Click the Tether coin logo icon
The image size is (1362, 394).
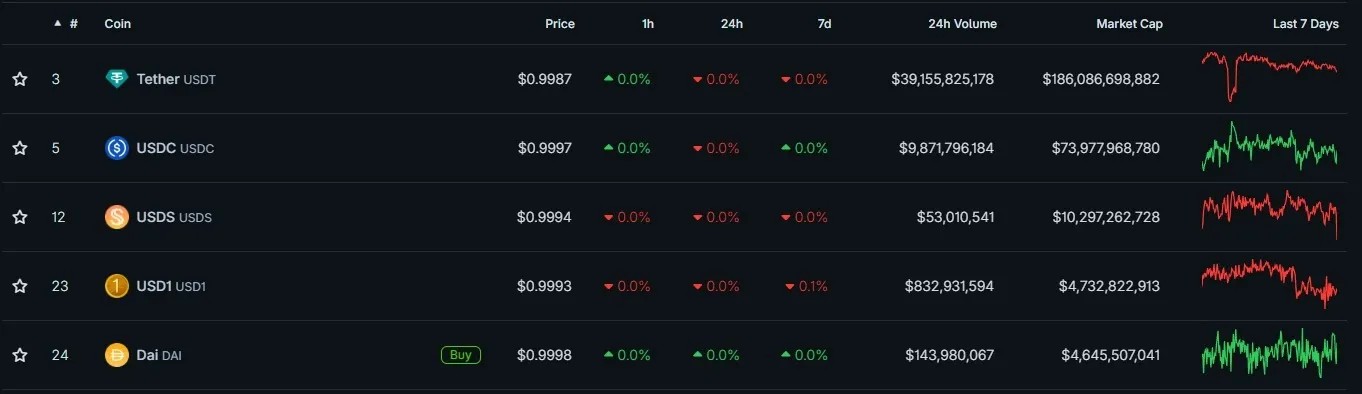pos(117,79)
